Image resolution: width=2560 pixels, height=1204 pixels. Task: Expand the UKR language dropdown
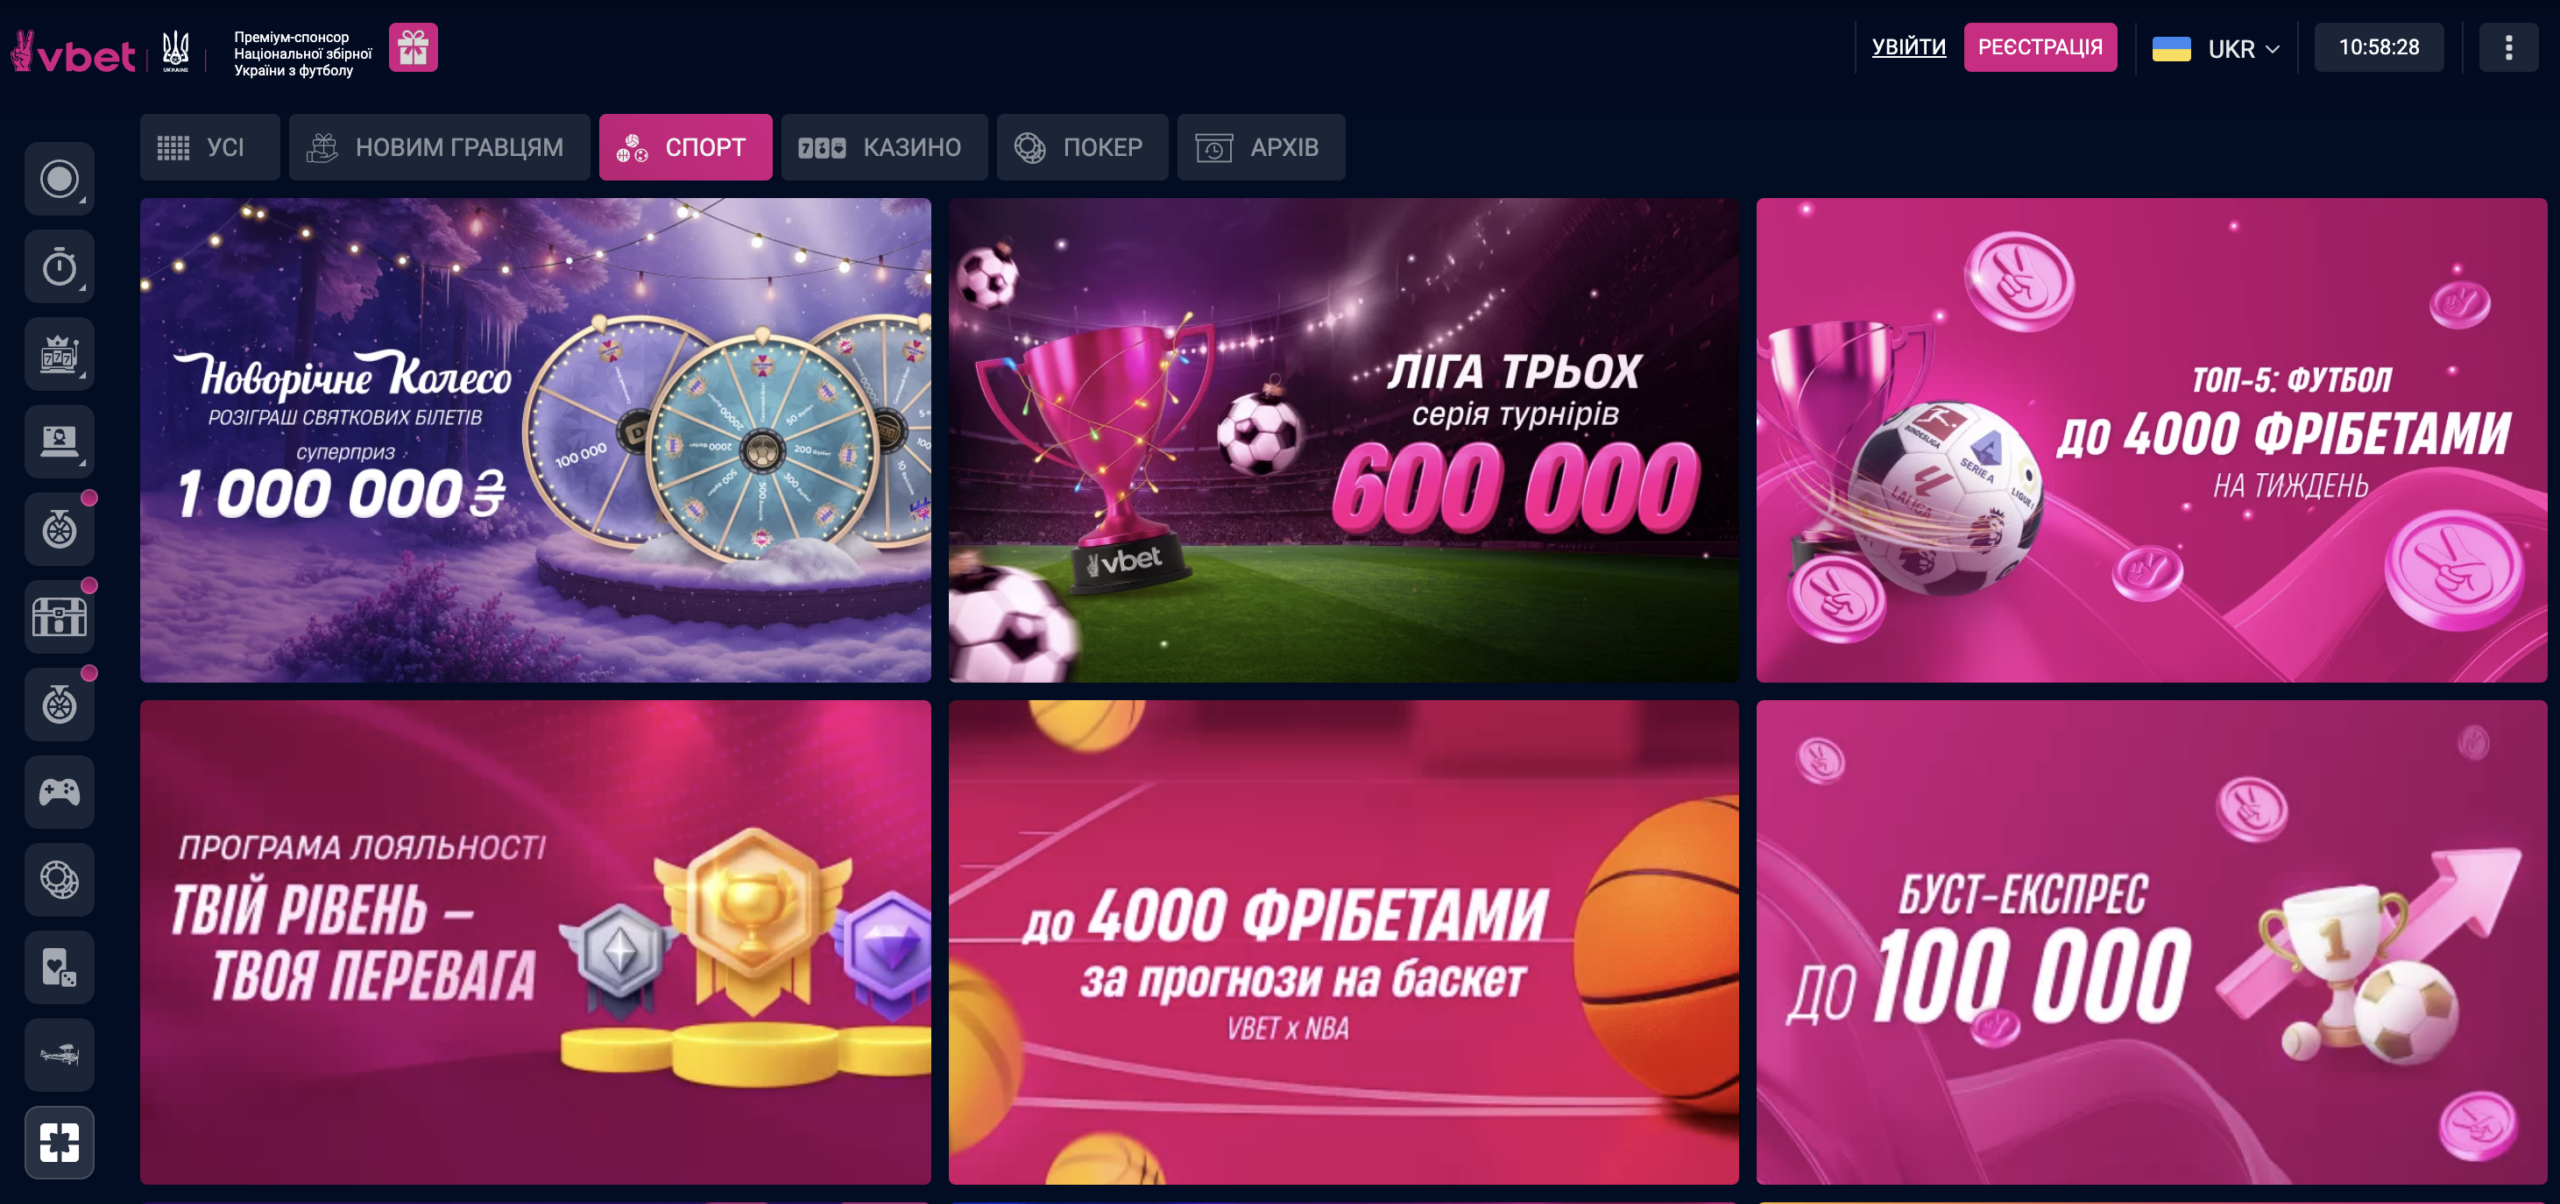click(x=2216, y=48)
